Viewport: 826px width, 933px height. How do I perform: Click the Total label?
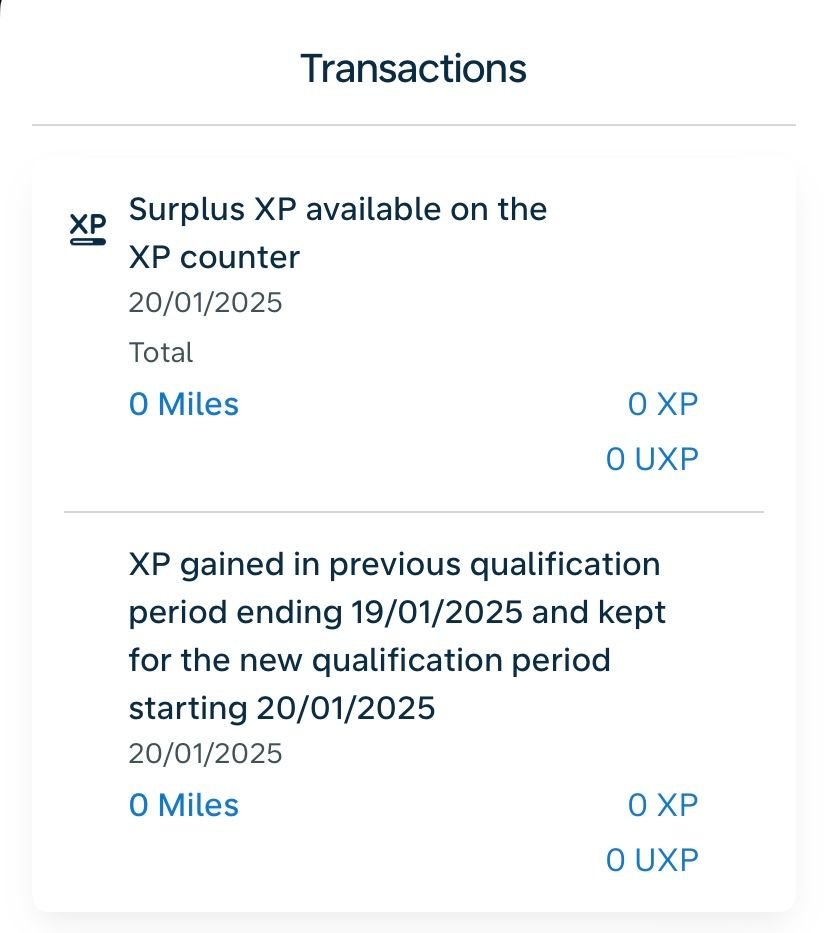[x=161, y=352]
